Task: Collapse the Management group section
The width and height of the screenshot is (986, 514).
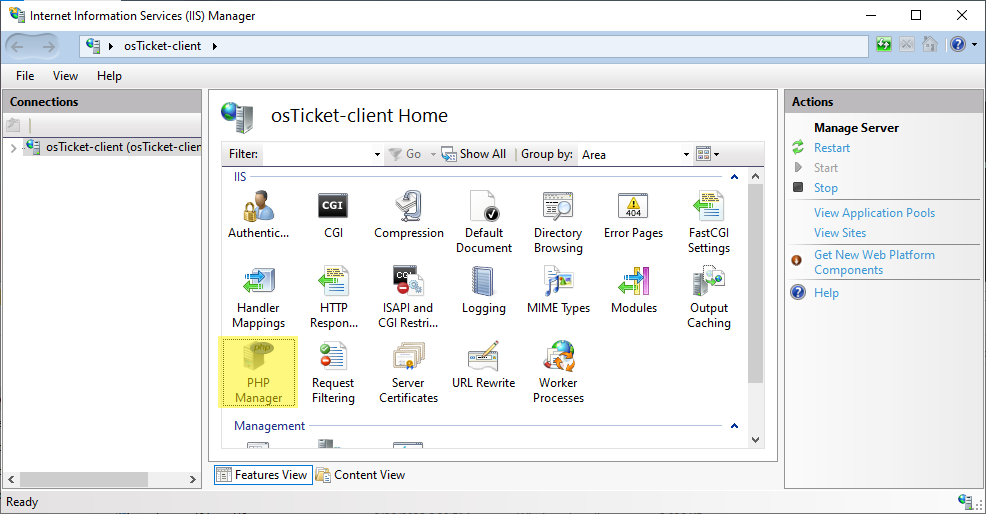Action: click(x=734, y=426)
